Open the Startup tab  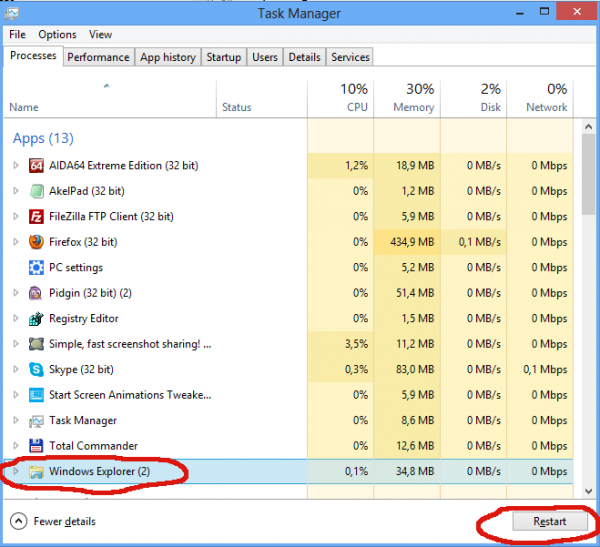[x=223, y=57]
